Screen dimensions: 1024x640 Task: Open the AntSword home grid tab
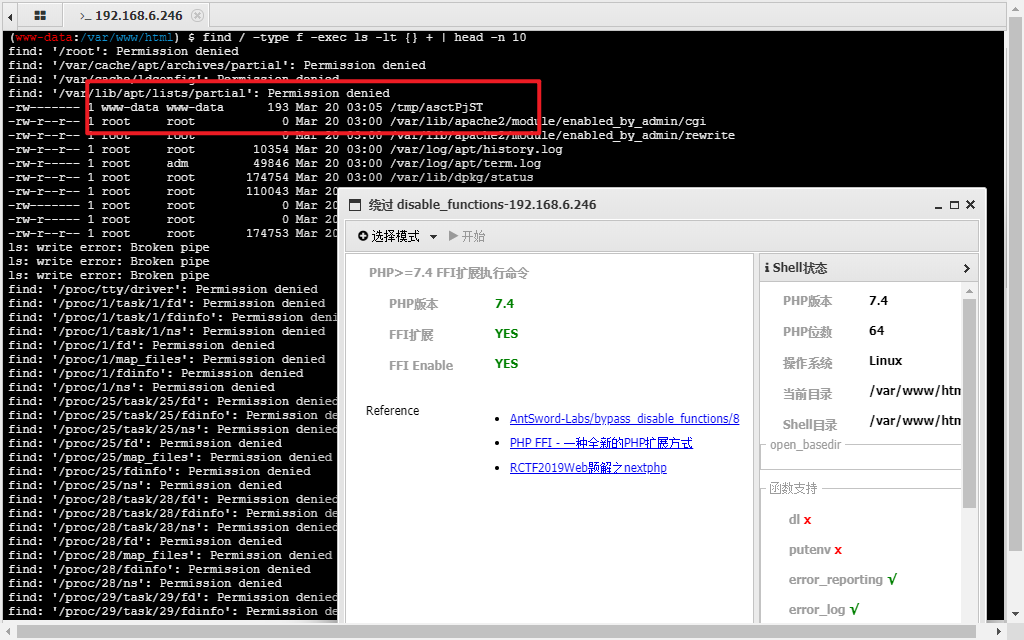pos(40,16)
